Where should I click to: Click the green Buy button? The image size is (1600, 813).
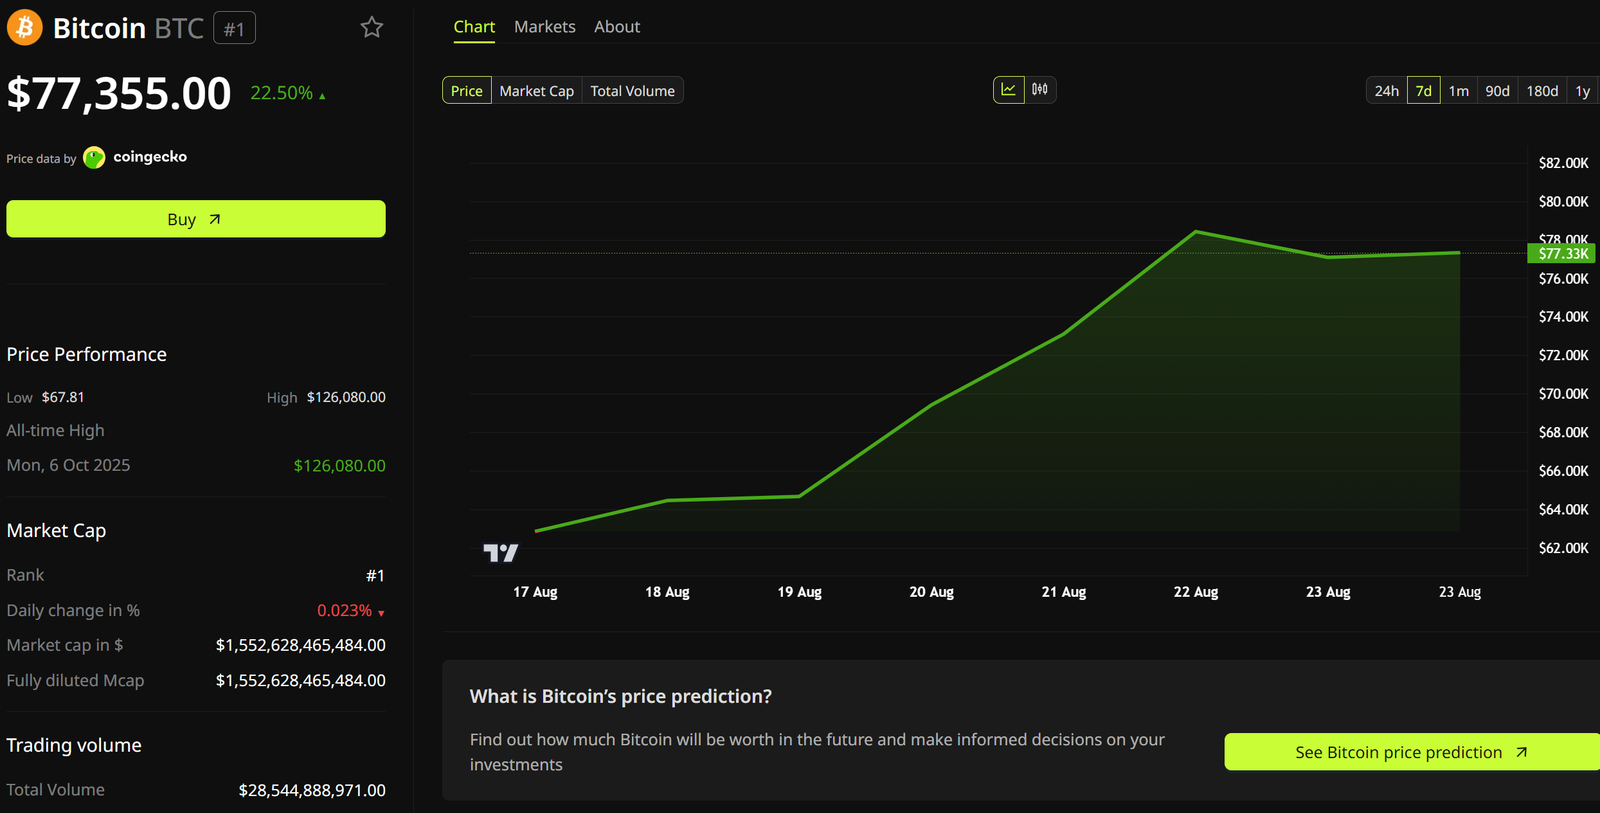(x=196, y=219)
